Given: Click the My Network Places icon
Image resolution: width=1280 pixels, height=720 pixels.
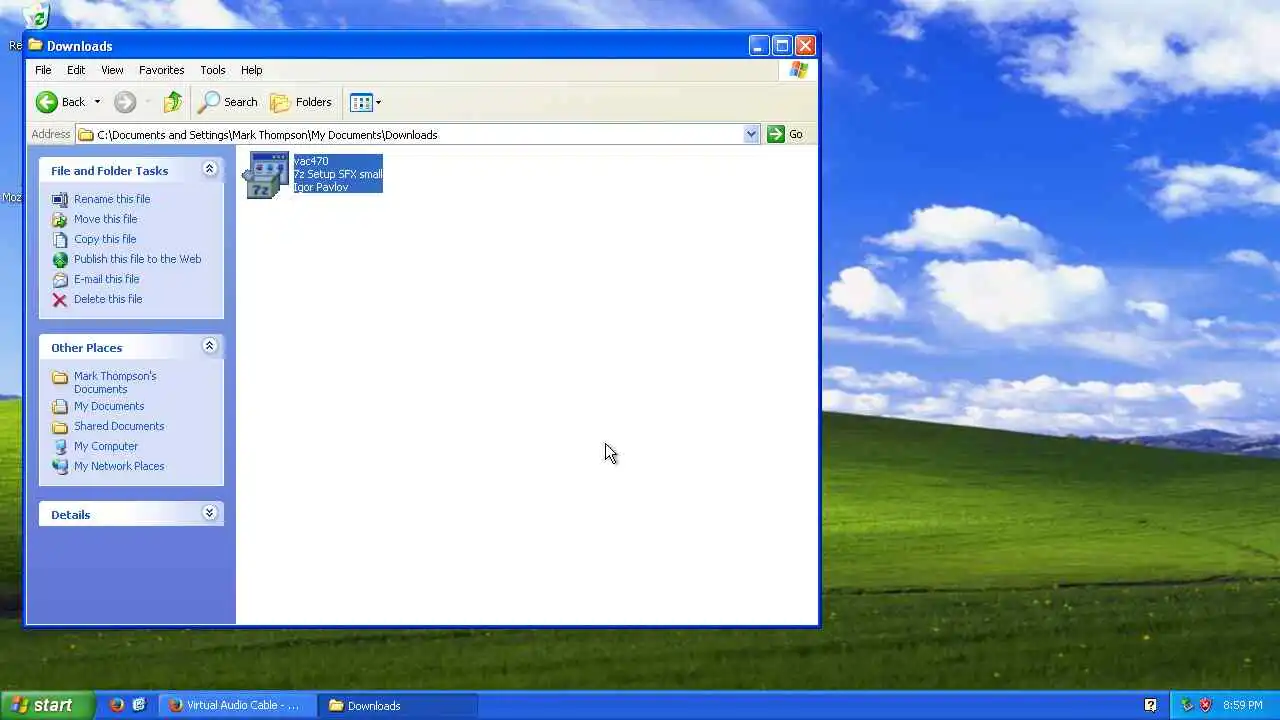Looking at the screenshot, I should coord(60,466).
